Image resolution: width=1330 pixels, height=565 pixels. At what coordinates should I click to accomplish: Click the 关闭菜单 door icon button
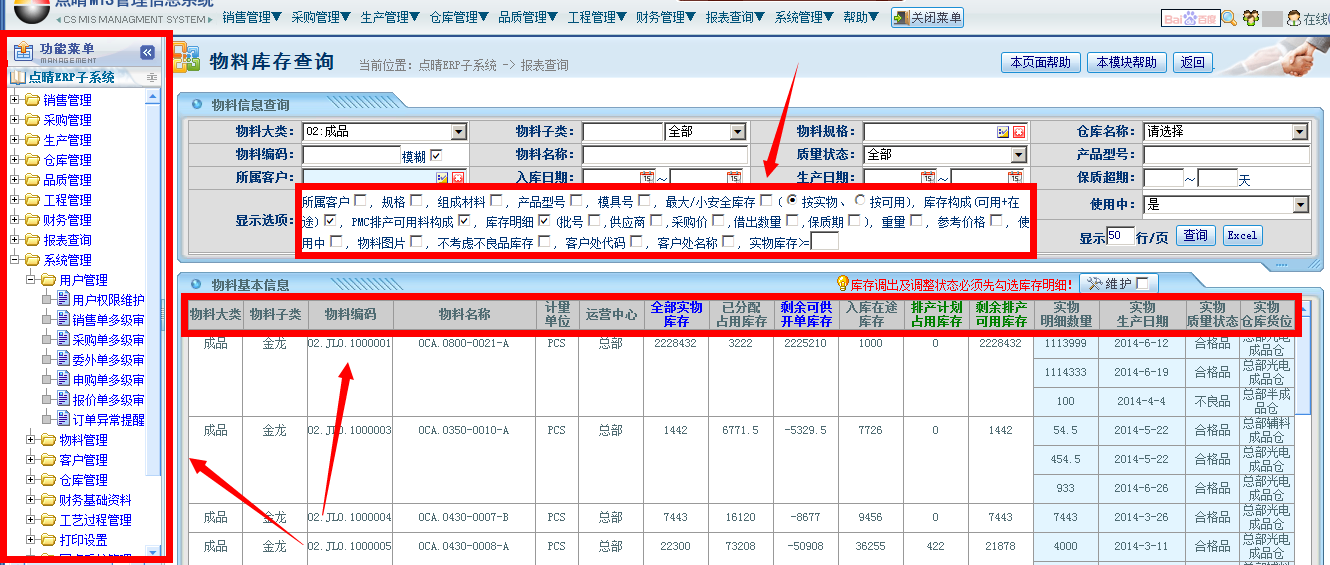[927, 18]
